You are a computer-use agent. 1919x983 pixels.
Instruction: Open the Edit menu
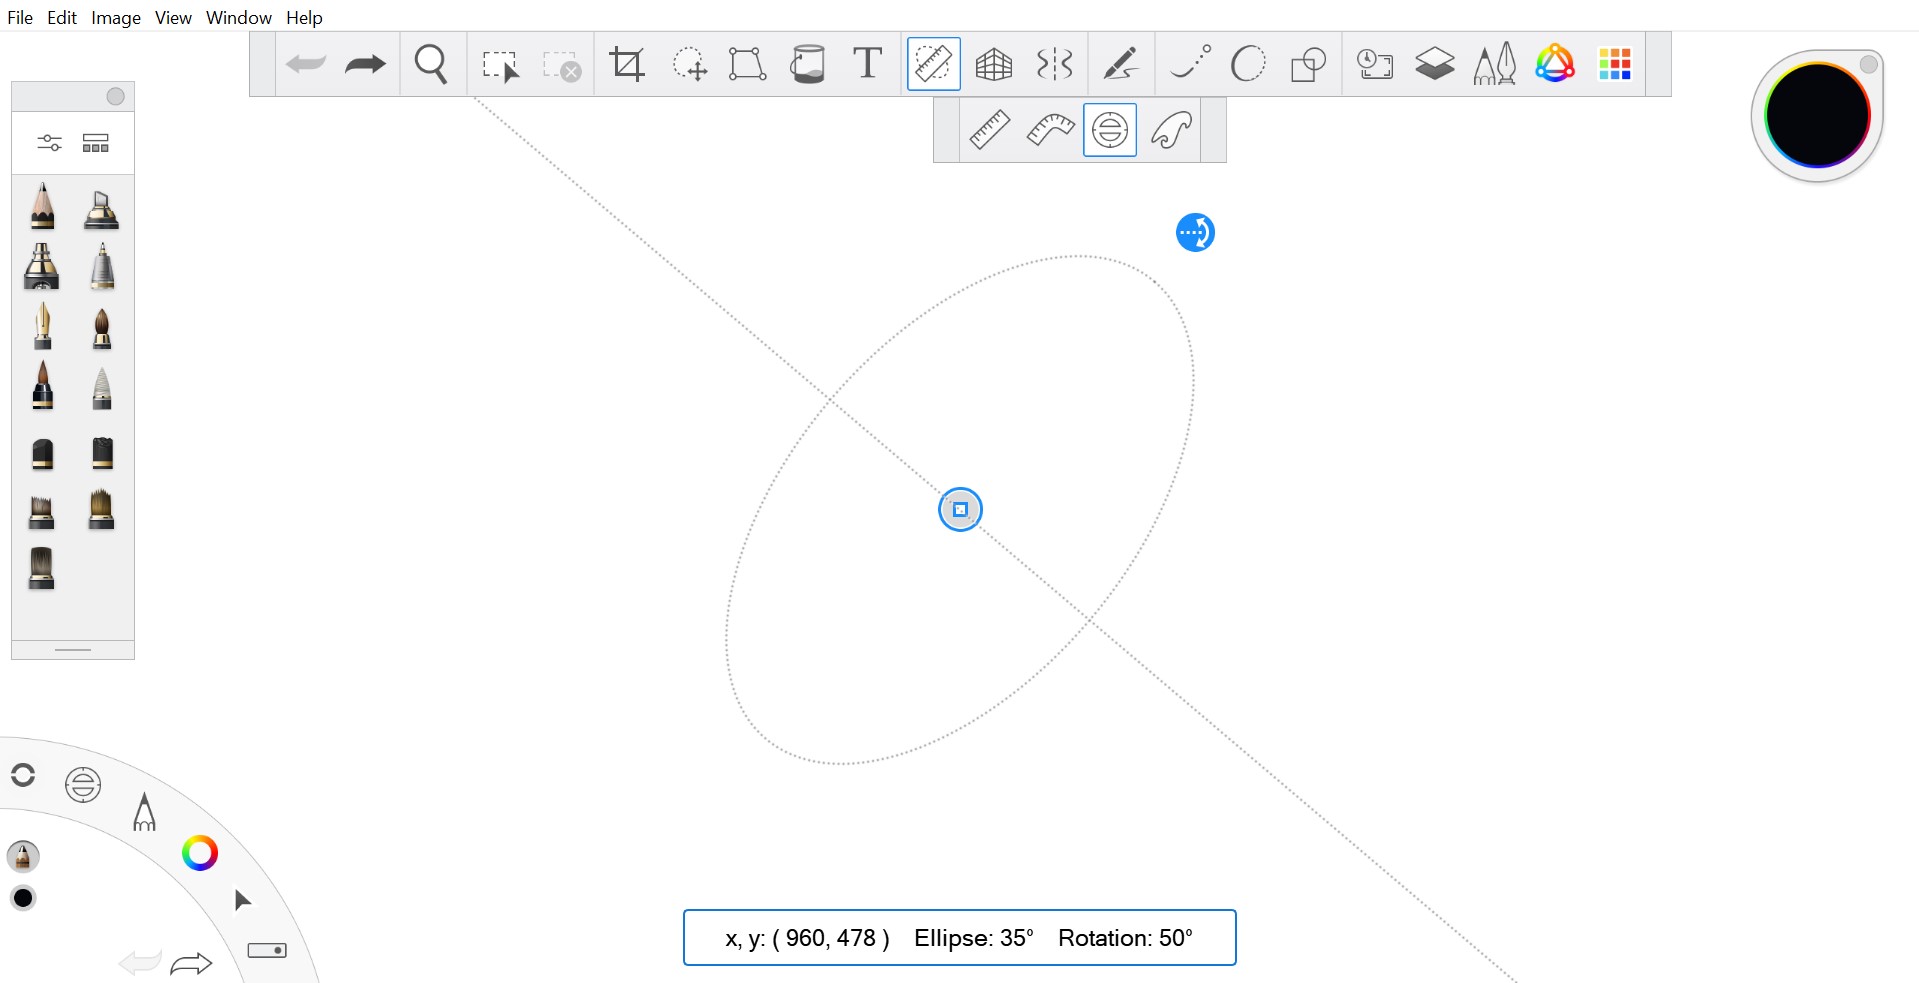(x=62, y=17)
